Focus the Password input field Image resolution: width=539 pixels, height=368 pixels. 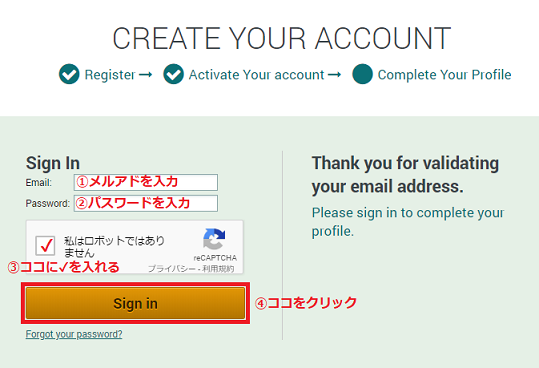146,203
